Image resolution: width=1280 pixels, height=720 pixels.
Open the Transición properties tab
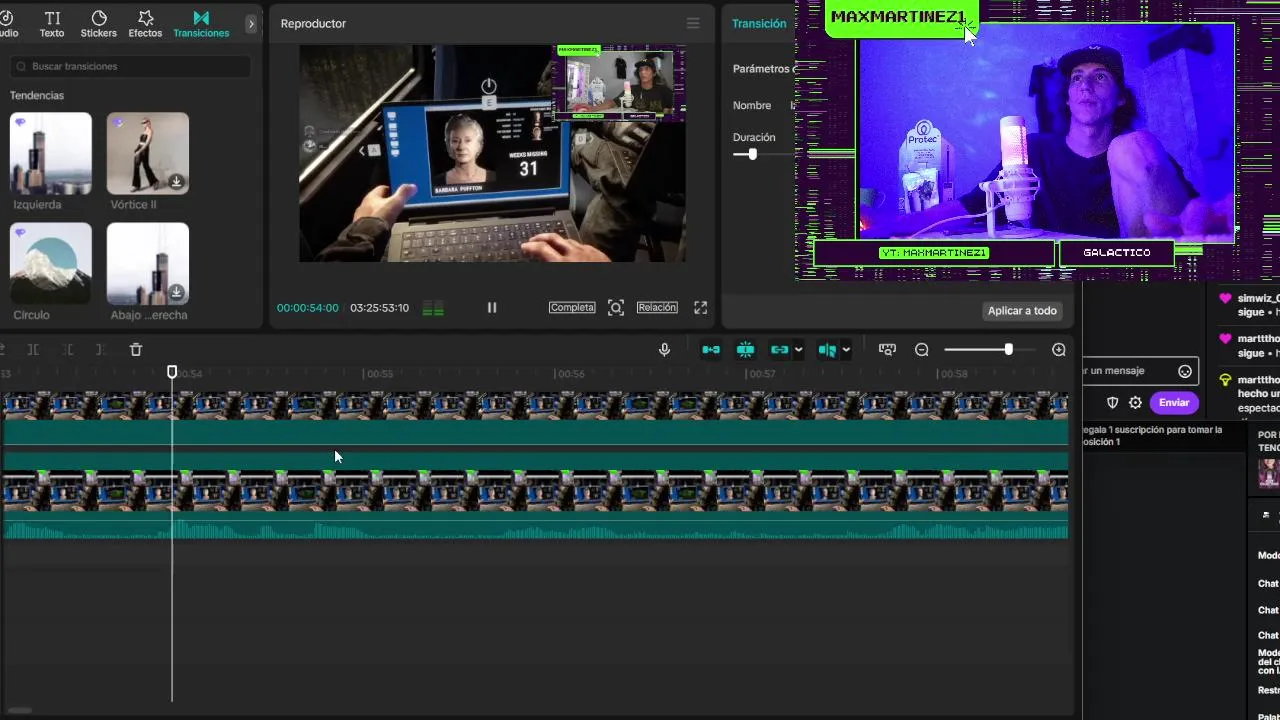click(x=759, y=24)
